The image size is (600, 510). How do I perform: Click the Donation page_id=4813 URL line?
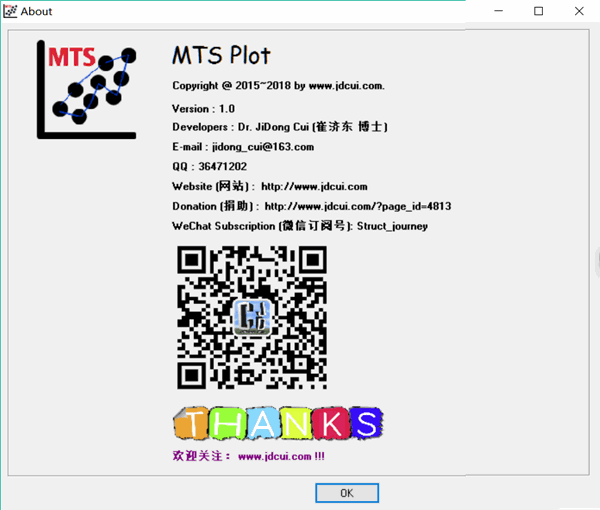pyautogui.click(x=311, y=206)
